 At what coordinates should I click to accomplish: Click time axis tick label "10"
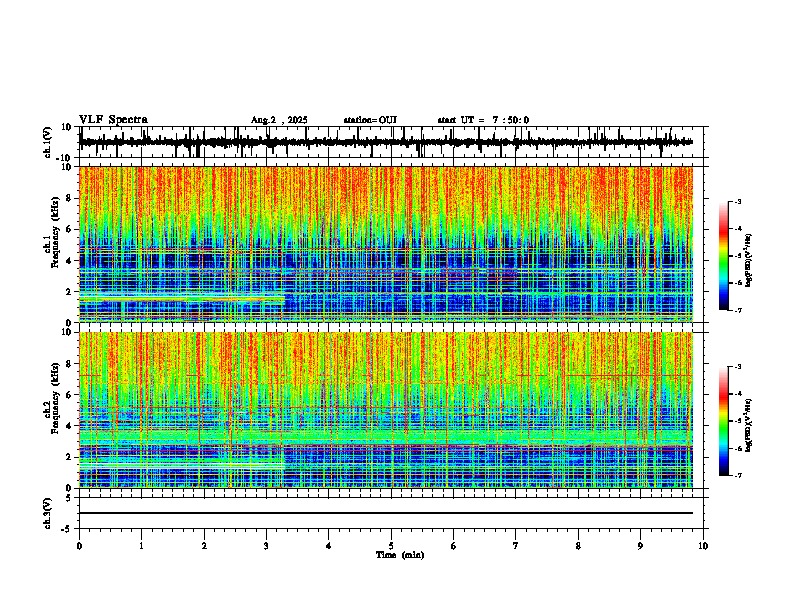[703, 546]
